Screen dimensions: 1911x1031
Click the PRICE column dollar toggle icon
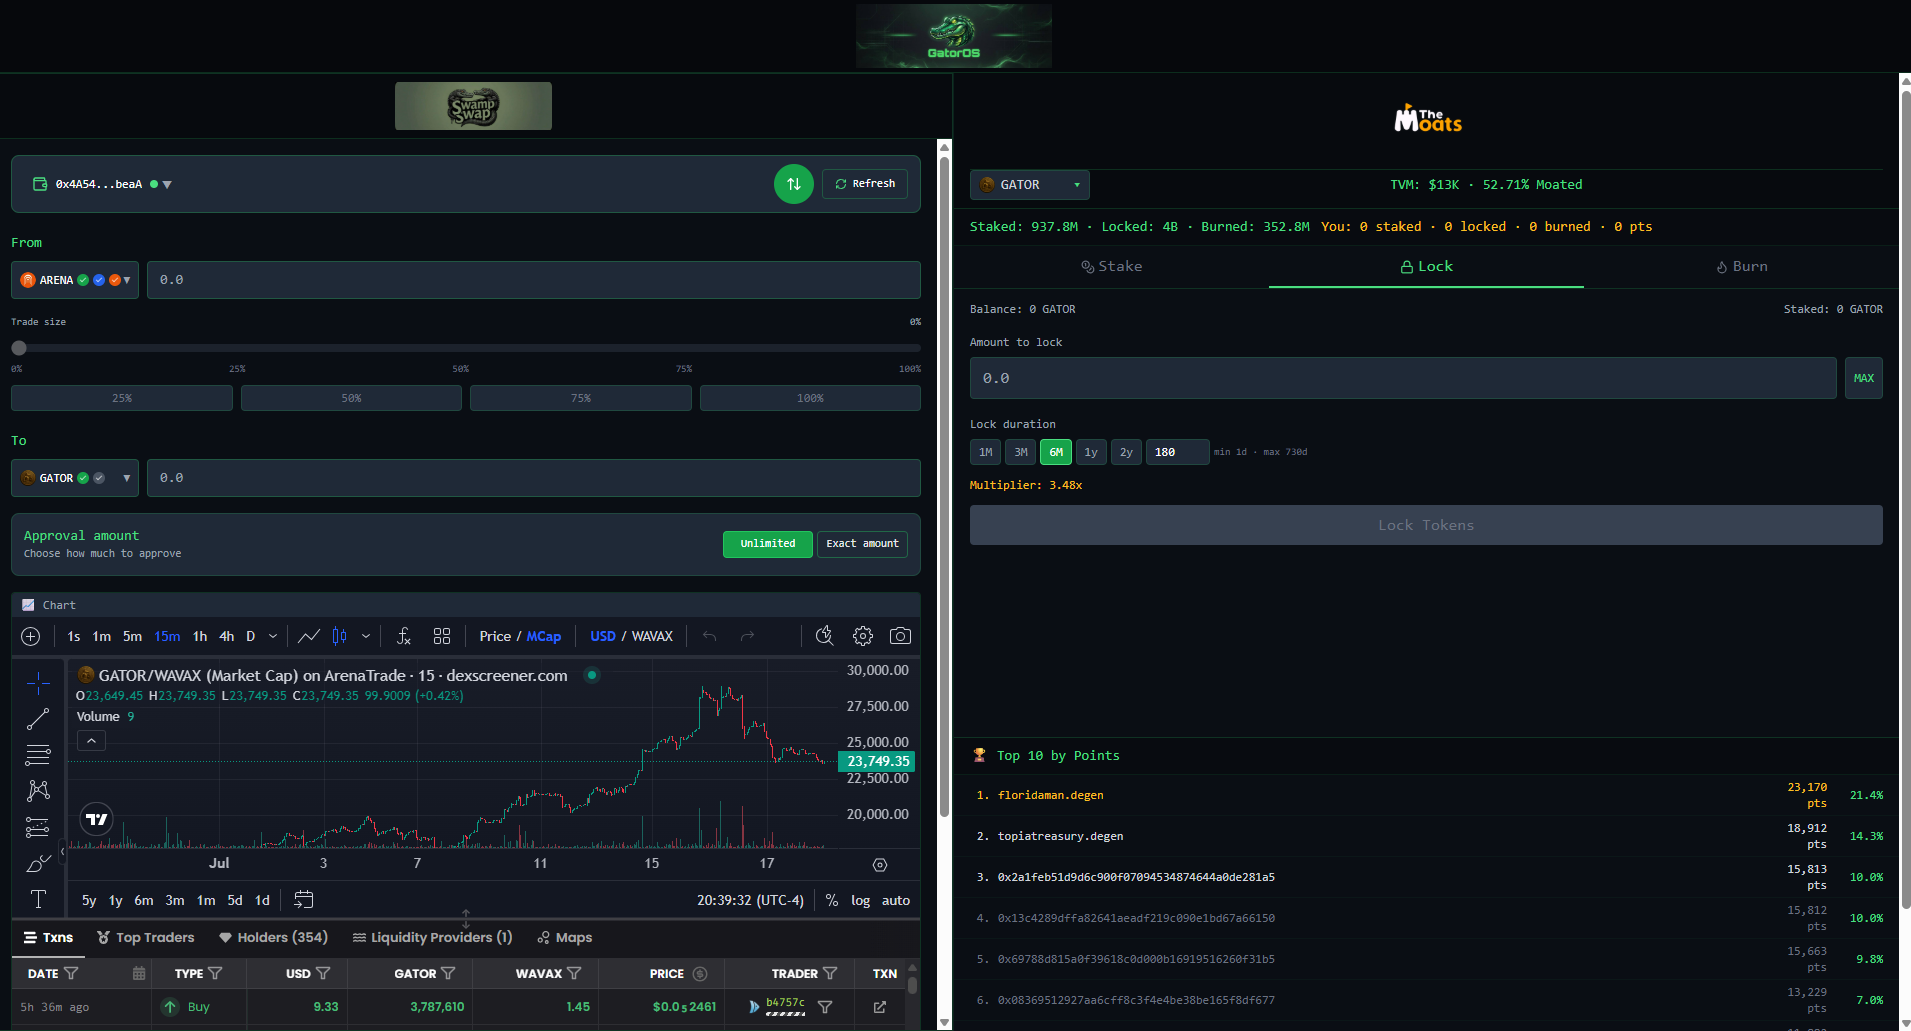[700, 973]
